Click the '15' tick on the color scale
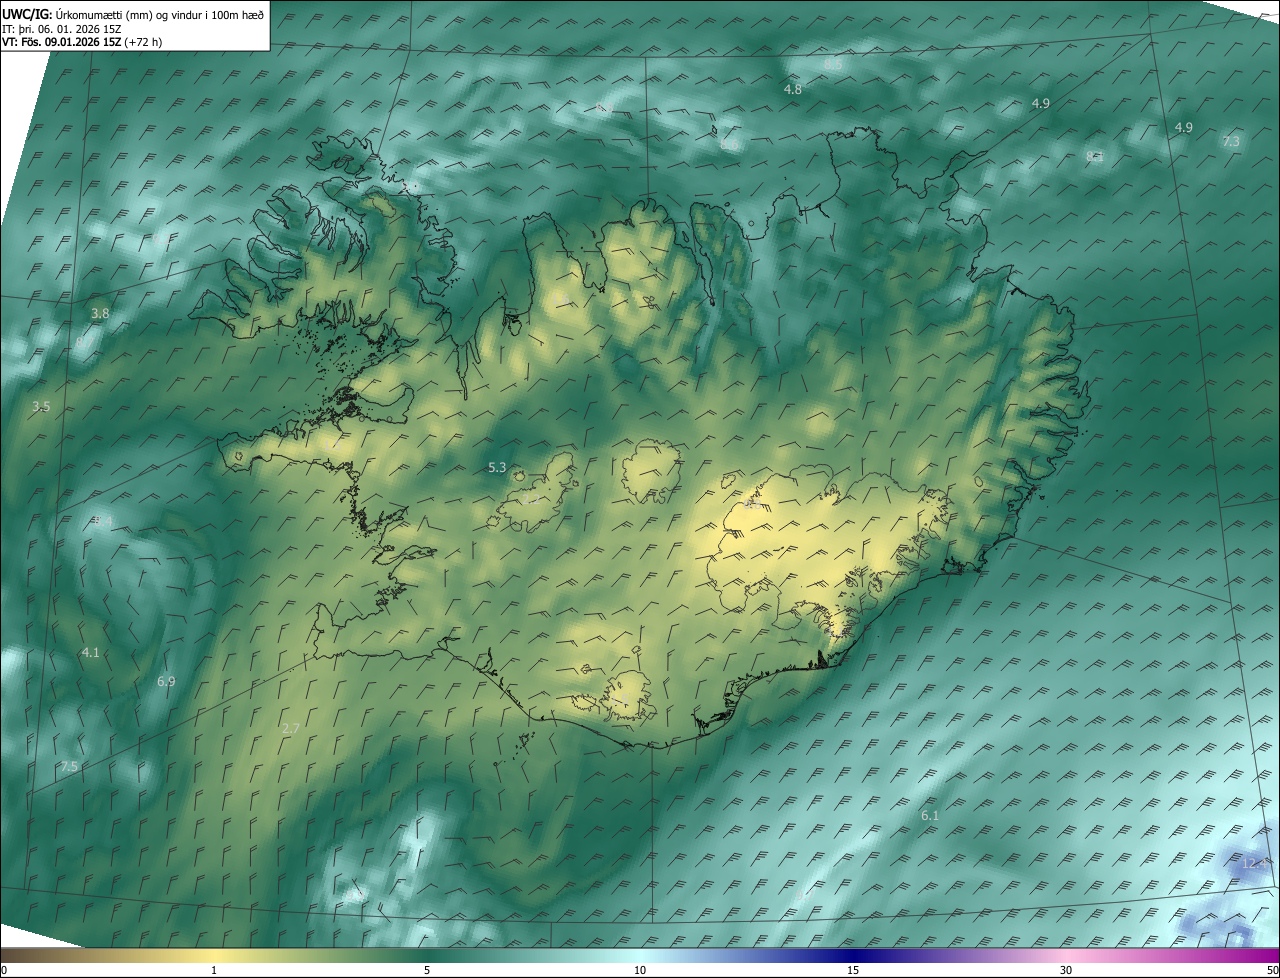This screenshot has width=1280, height=978. click(x=853, y=970)
